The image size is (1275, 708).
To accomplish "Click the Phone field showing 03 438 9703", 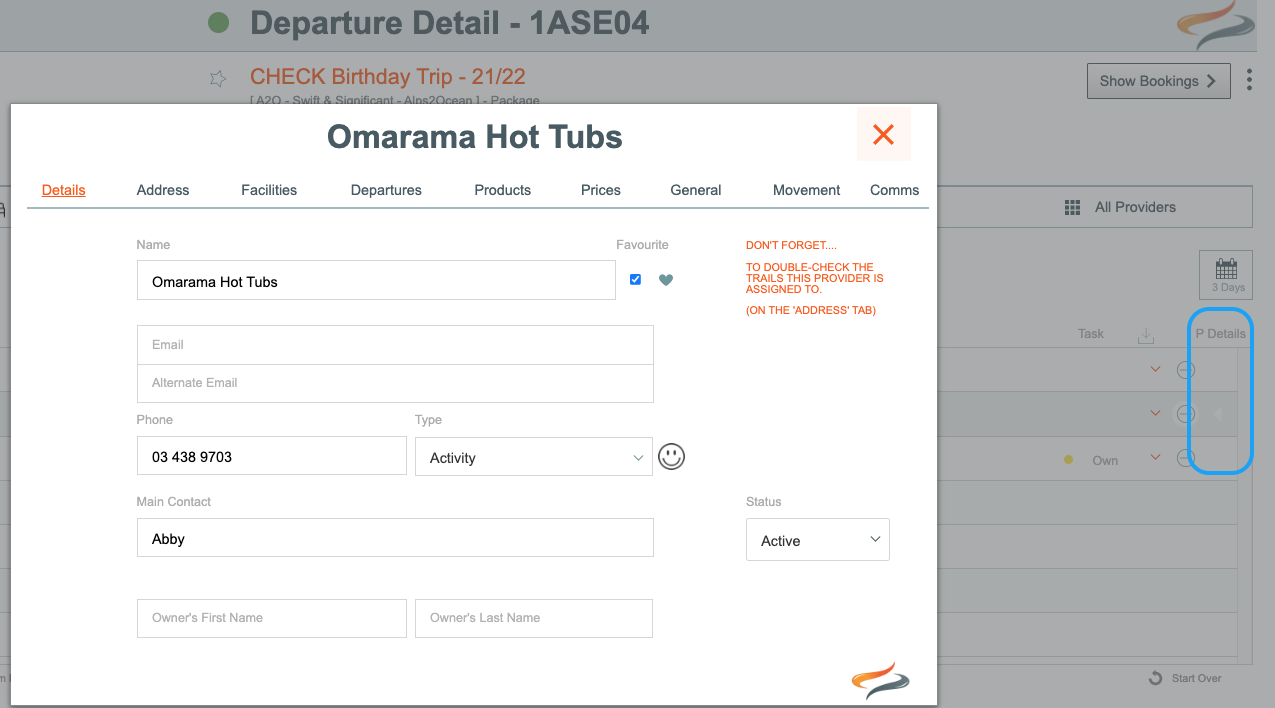I will pos(272,456).
